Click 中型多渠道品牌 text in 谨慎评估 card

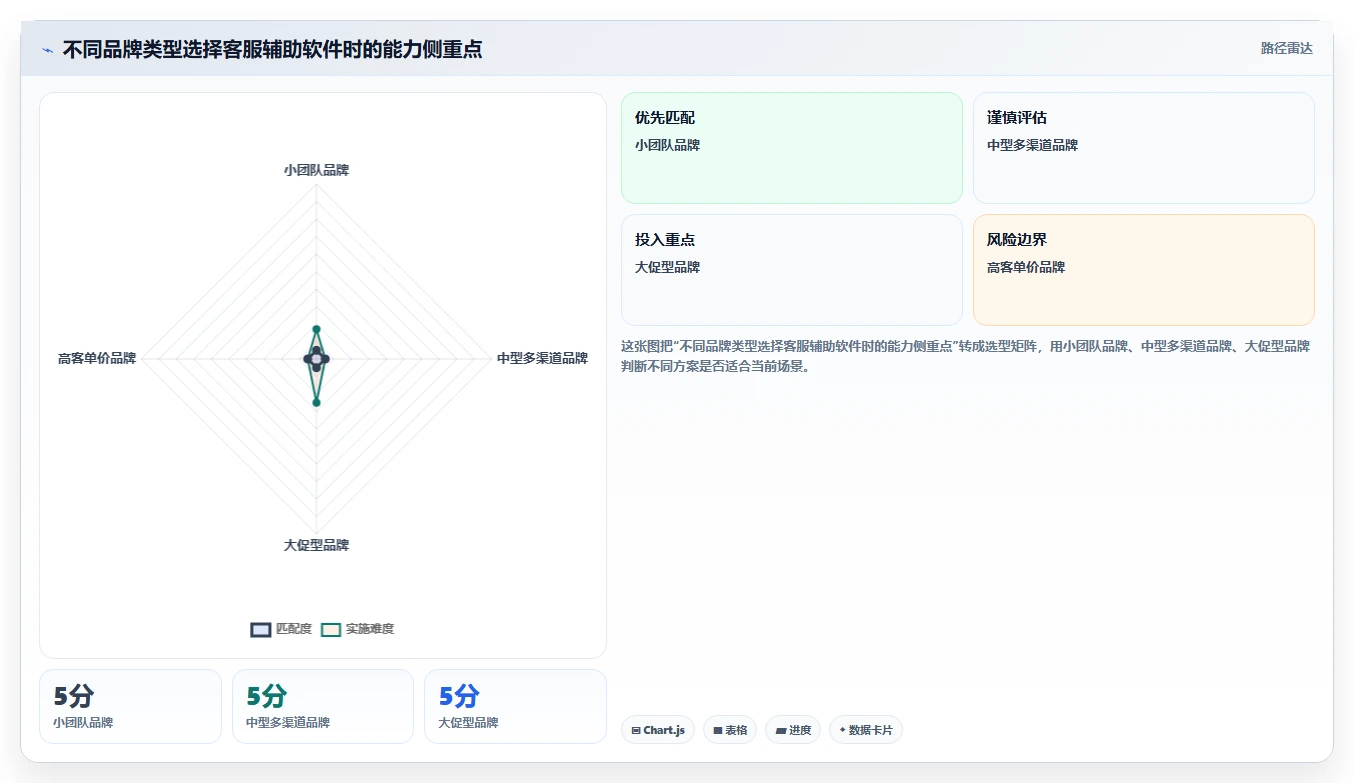[x=1032, y=145]
